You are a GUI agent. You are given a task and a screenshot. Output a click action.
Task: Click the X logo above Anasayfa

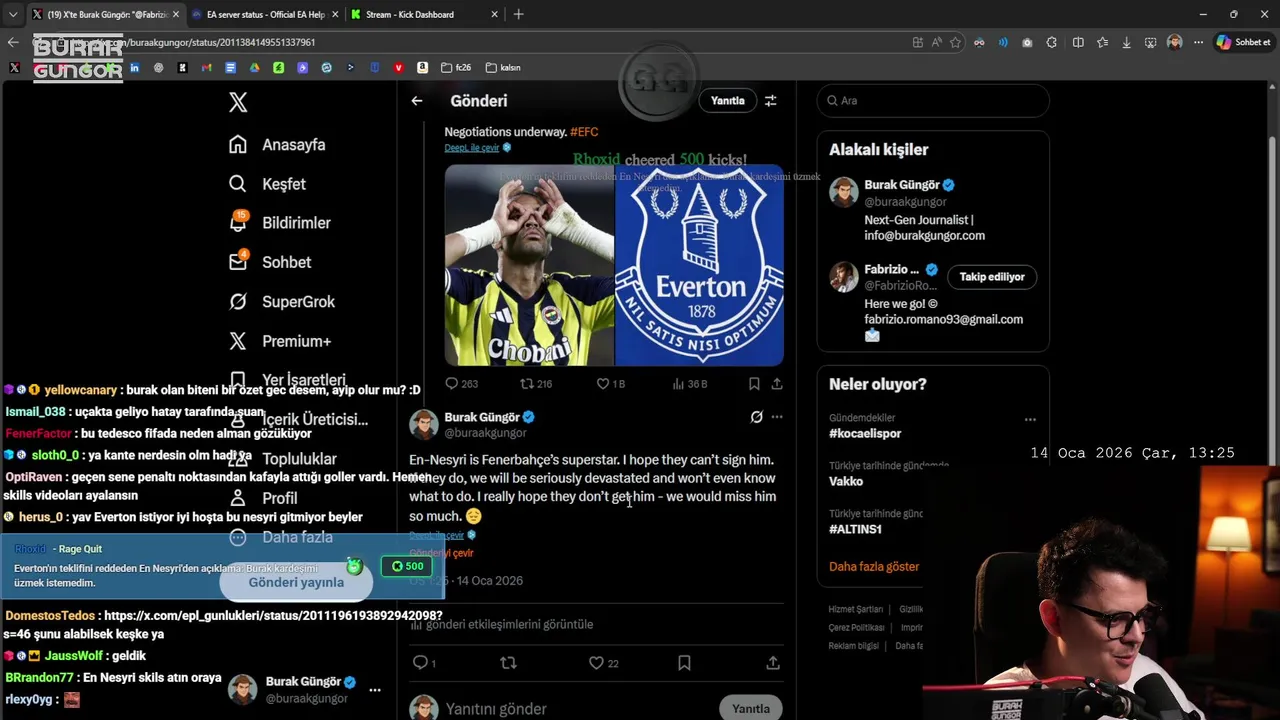pyautogui.click(x=238, y=102)
